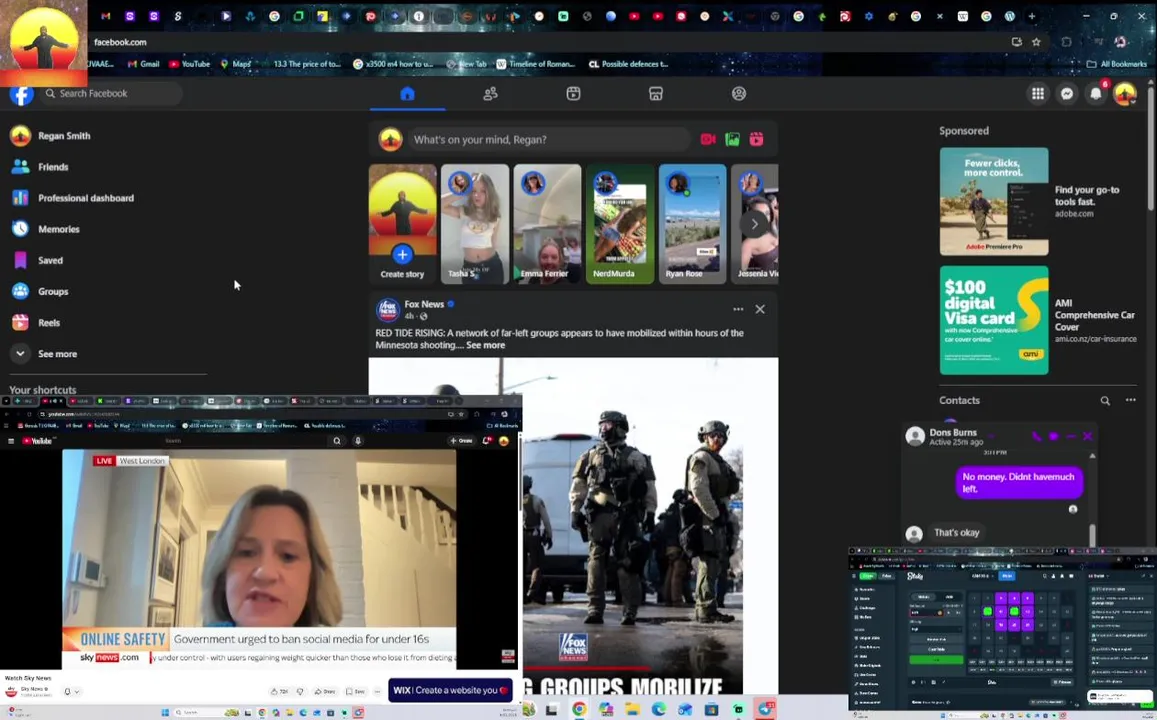Start a Live video from composer
The width and height of the screenshot is (1157, 720).
coord(708,139)
